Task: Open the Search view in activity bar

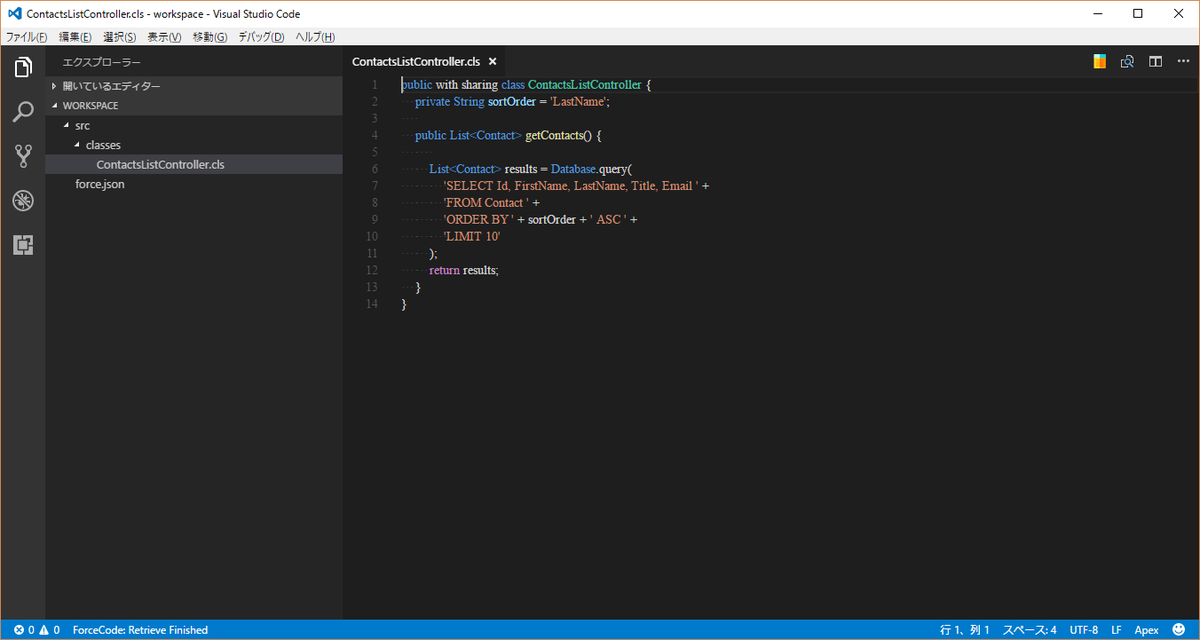Action: click(x=22, y=111)
